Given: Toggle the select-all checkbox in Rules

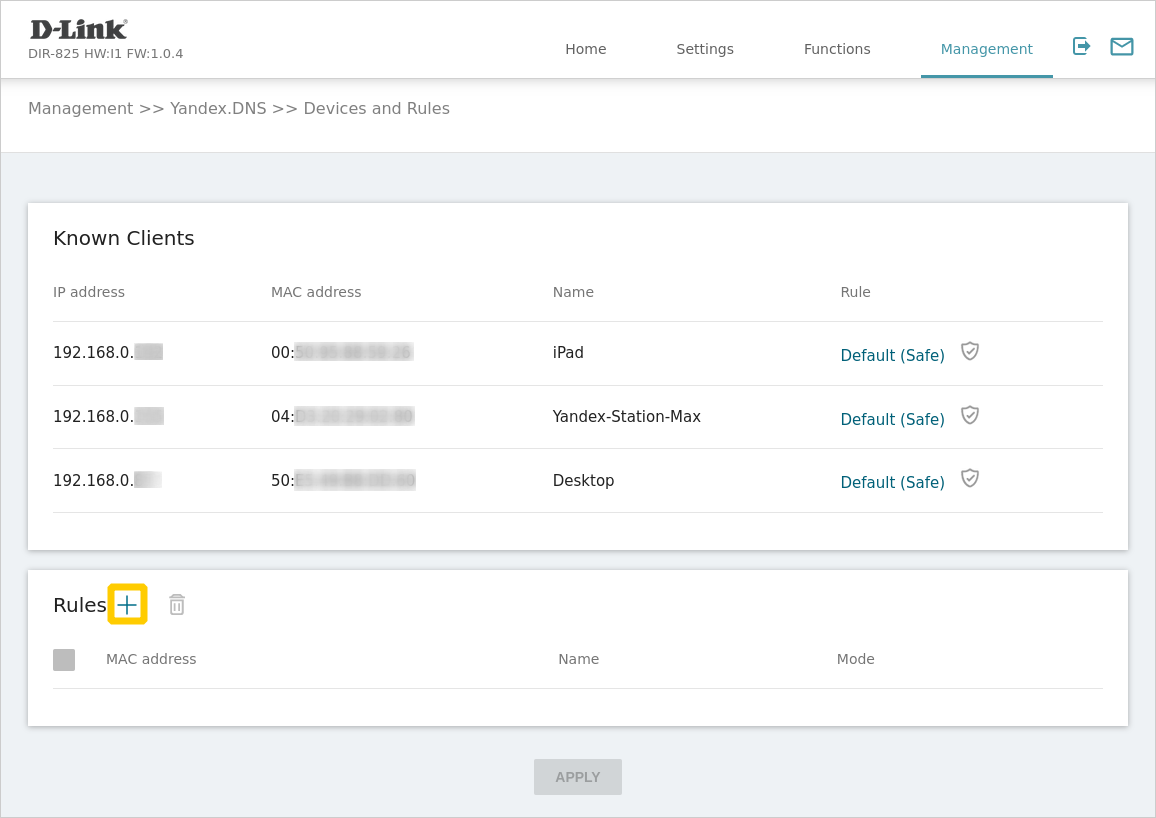Looking at the screenshot, I should pyautogui.click(x=64, y=660).
